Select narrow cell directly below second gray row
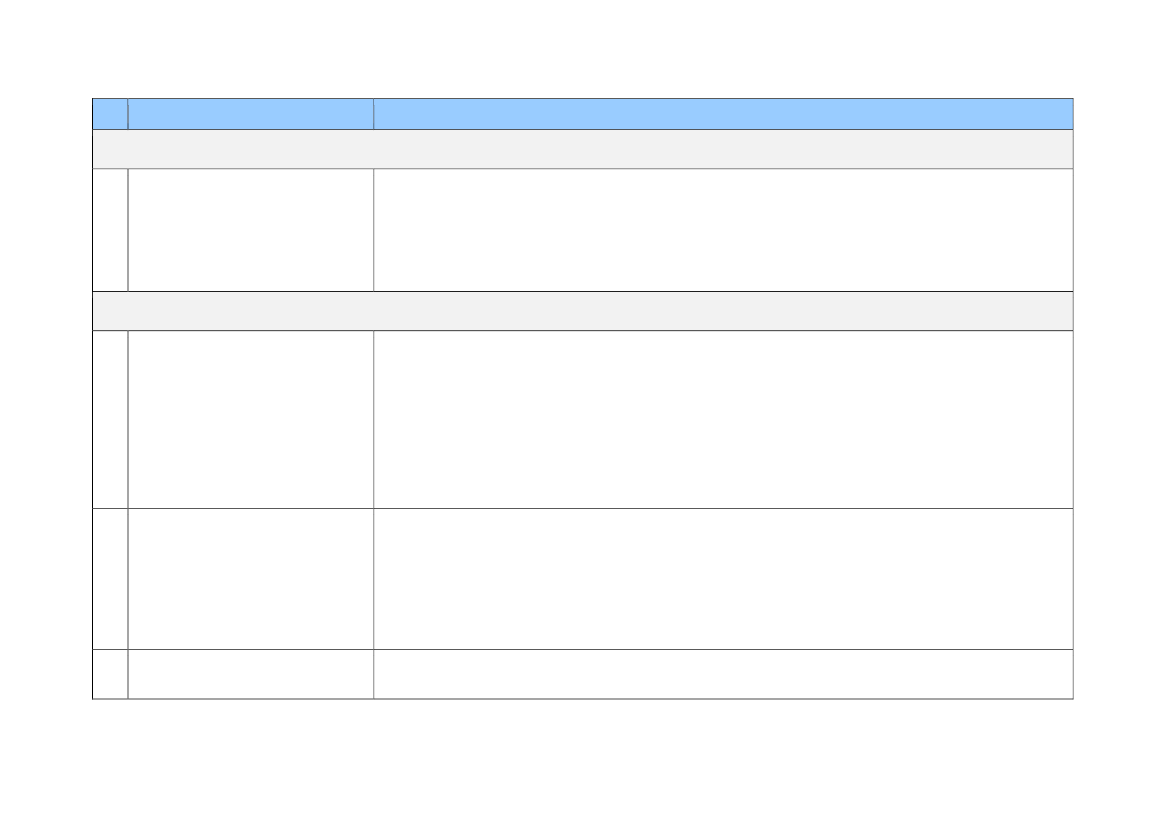 [x=110, y=420]
